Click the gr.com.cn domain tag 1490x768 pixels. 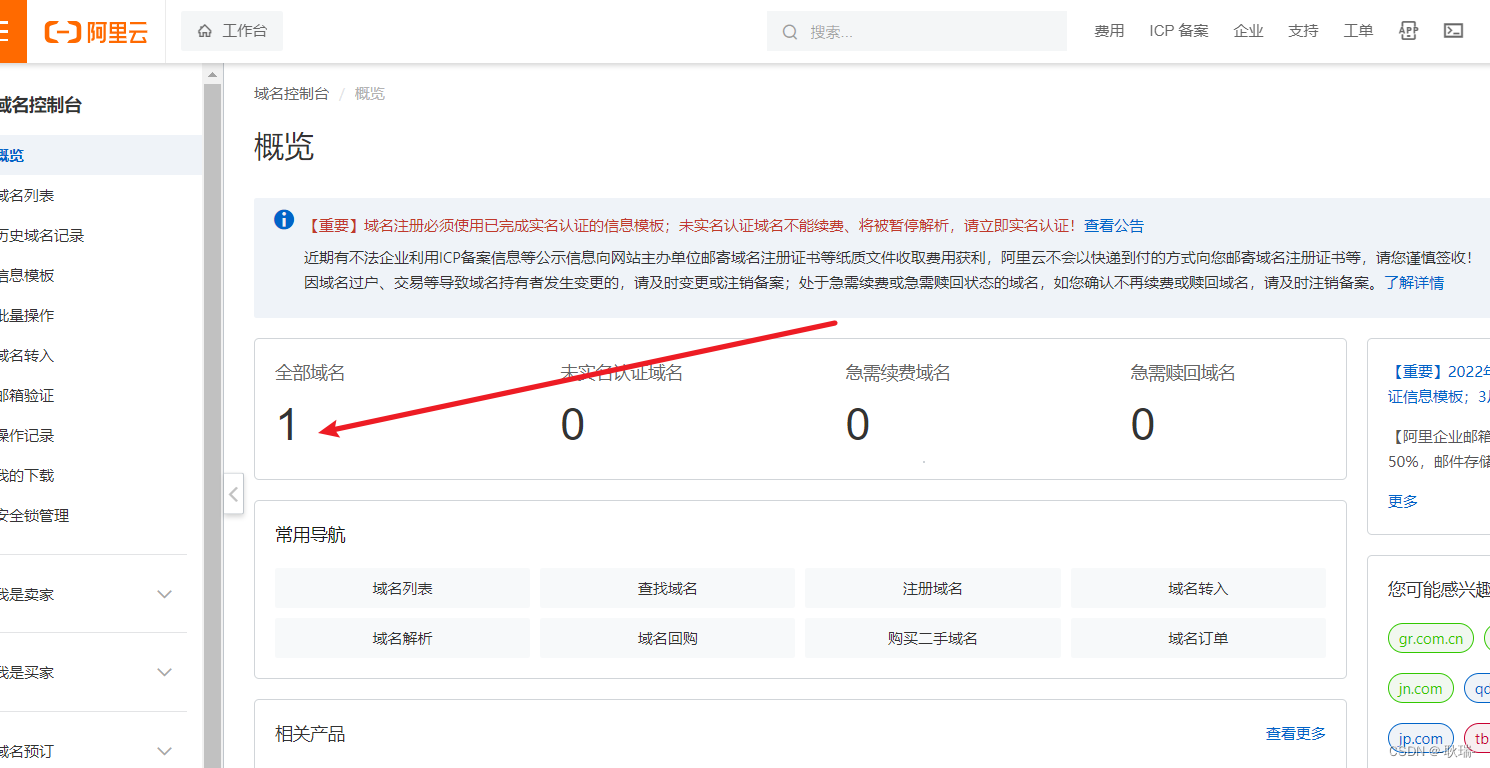pyautogui.click(x=1430, y=638)
